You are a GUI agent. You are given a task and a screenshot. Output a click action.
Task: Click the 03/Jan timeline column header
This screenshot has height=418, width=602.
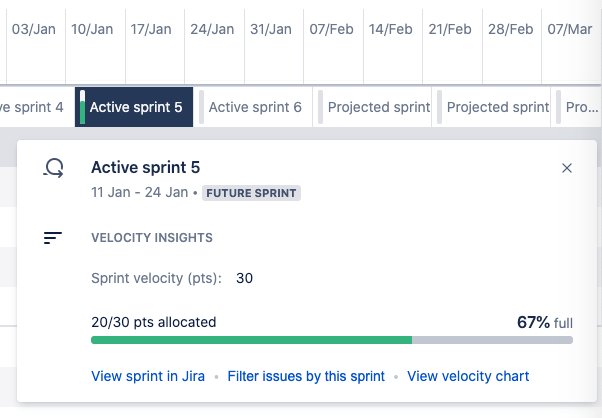tap(34, 29)
